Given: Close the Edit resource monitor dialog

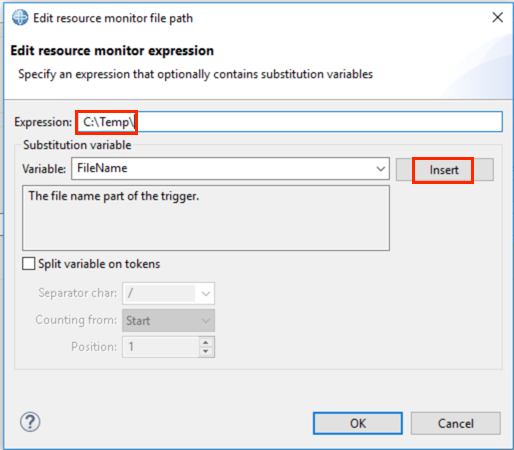Looking at the screenshot, I should pyautogui.click(x=498, y=17).
